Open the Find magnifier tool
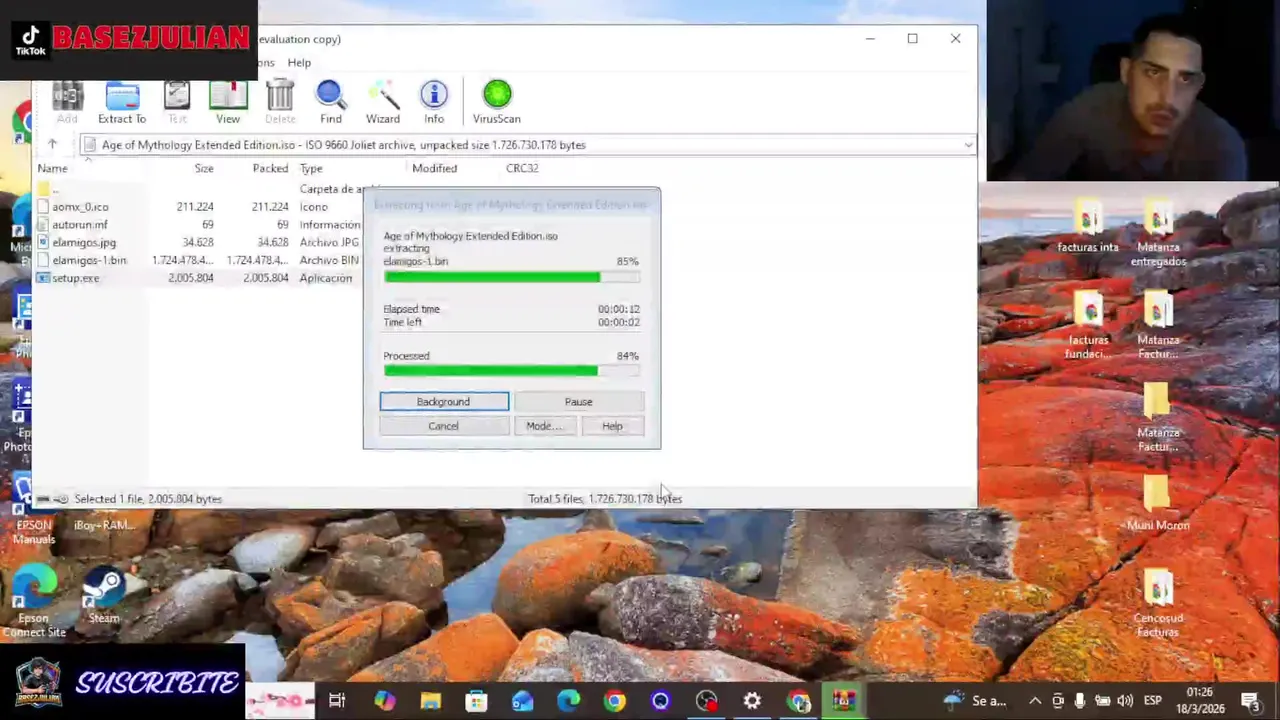This screenshot has height=720, width=1280. (x=331, y=103)
